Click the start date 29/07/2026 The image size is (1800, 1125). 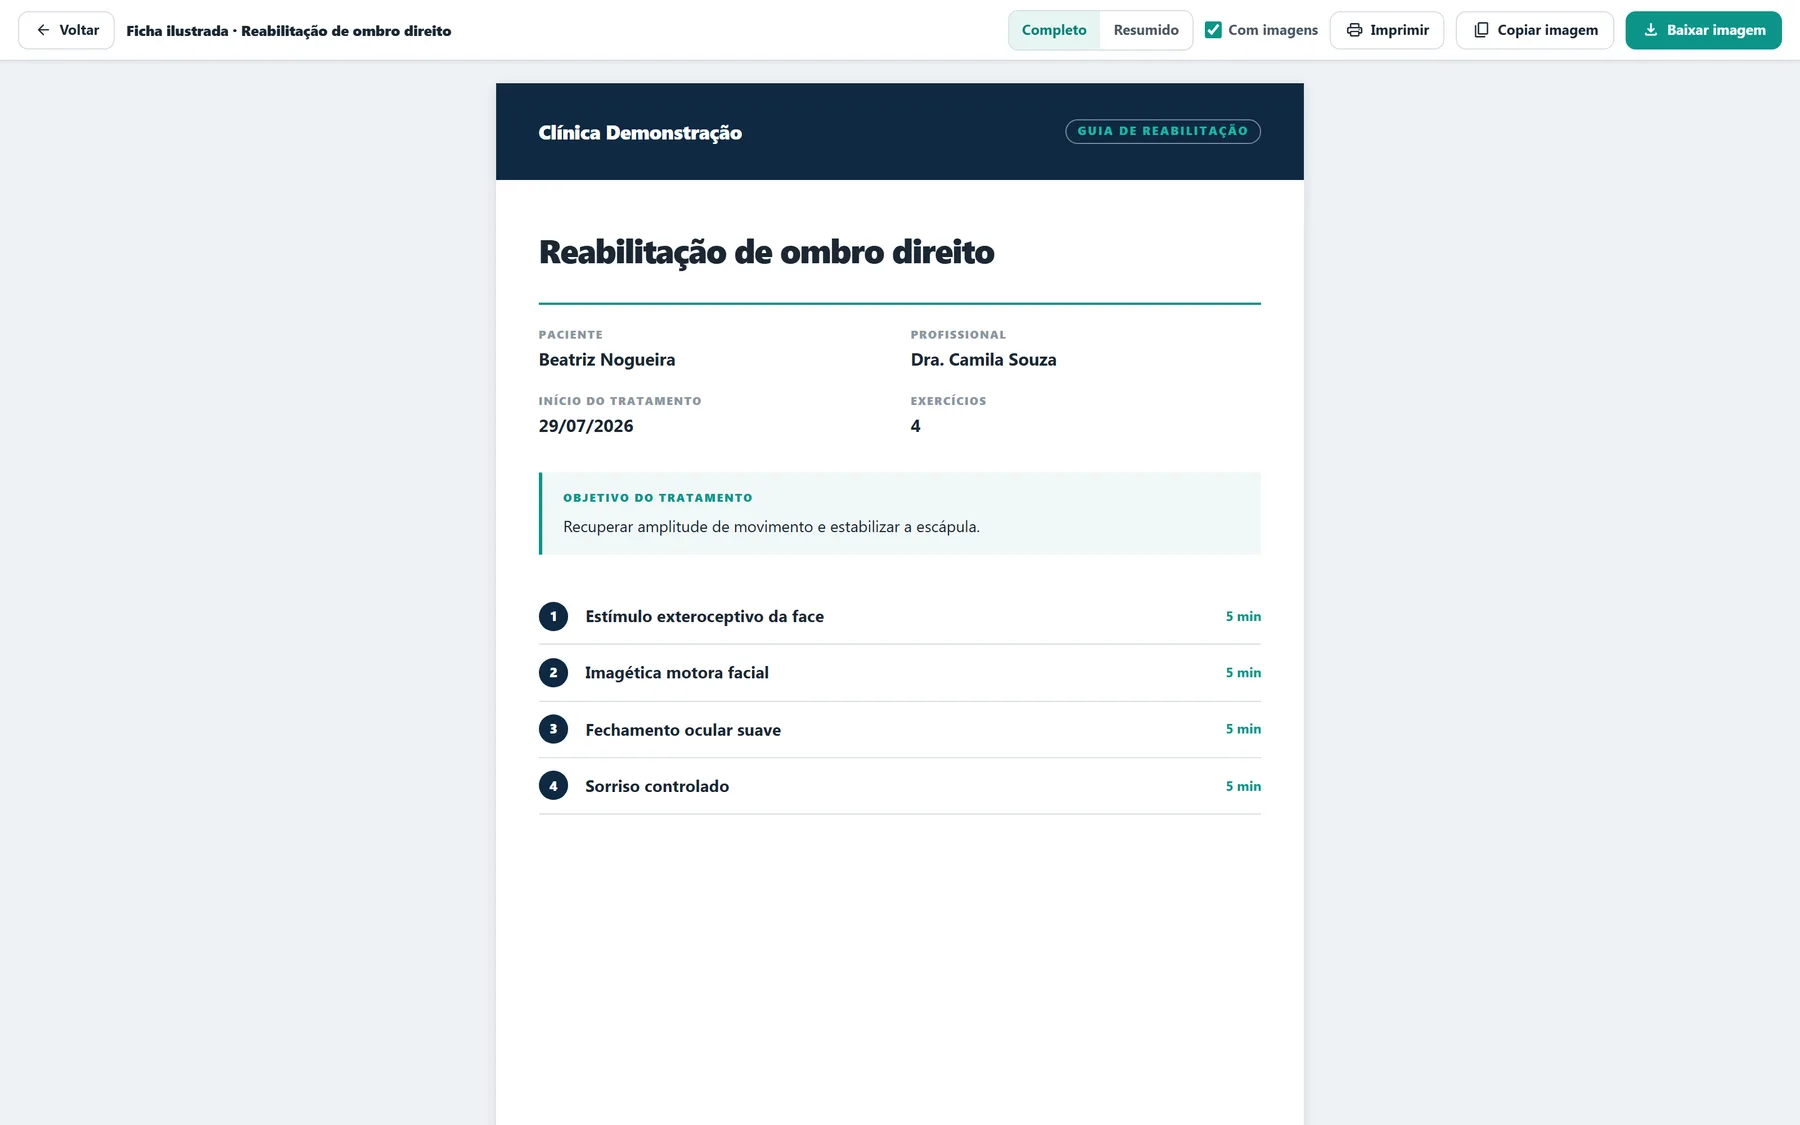tap(586, 426)
